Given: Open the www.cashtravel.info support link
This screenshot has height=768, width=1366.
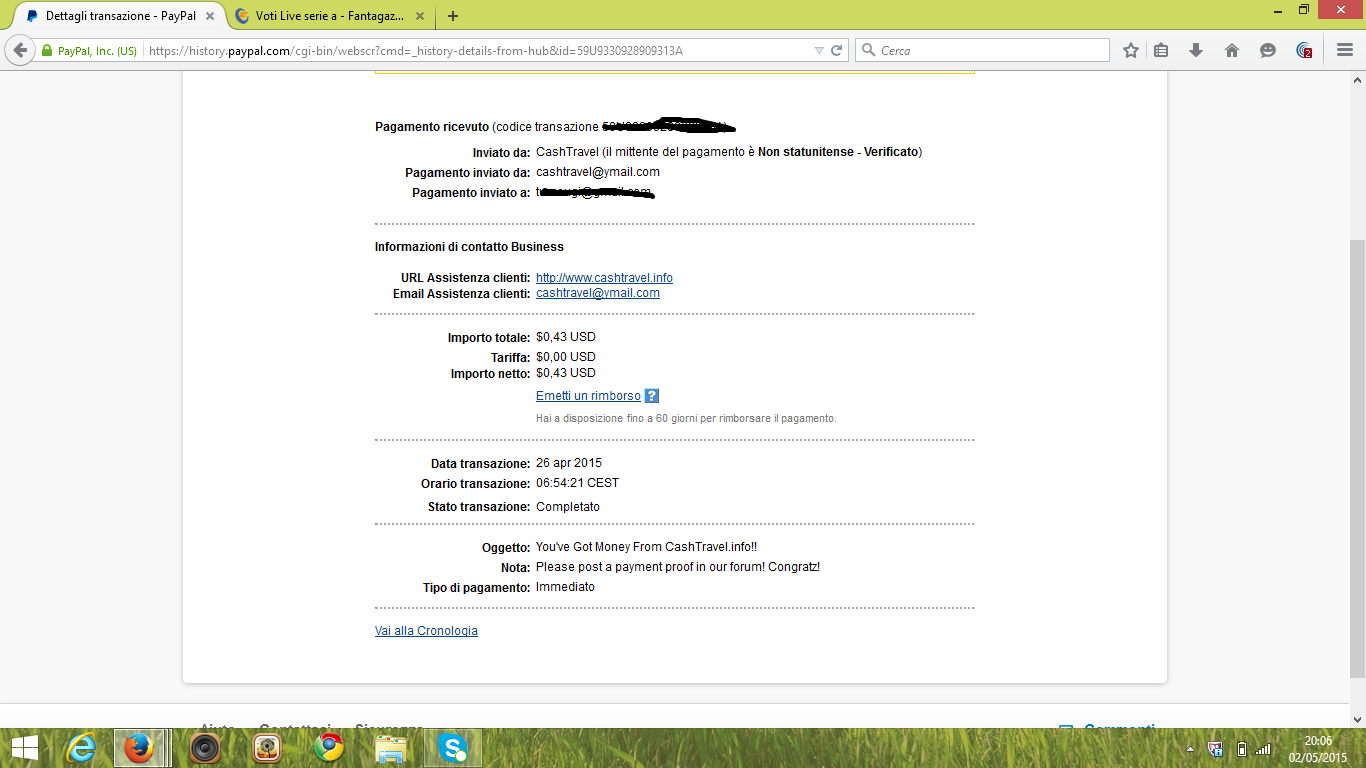Looking at the screenshot, I should (x=604, y=278).
